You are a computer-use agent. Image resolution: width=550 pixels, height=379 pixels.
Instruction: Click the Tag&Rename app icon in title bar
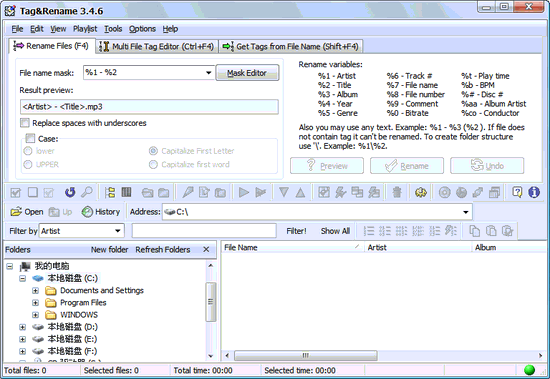[10, 11]
